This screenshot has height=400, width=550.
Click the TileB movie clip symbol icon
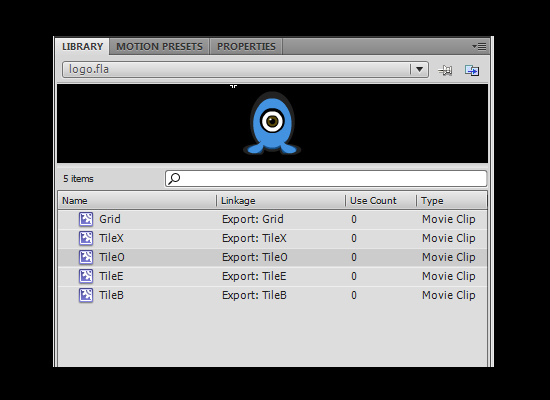click(86, 295)
